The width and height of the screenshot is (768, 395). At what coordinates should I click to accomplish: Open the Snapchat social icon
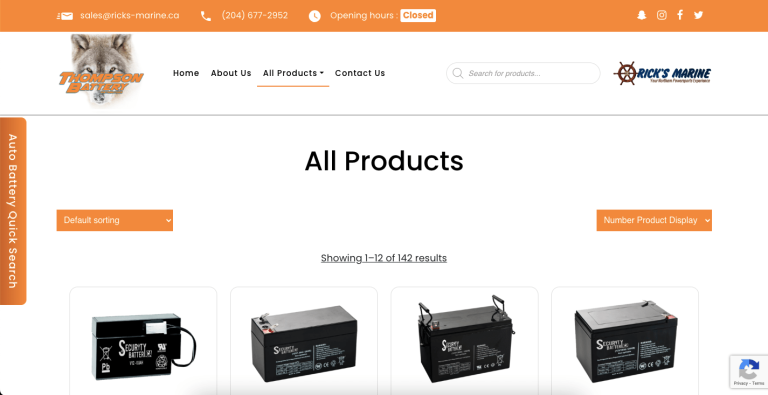642,15
